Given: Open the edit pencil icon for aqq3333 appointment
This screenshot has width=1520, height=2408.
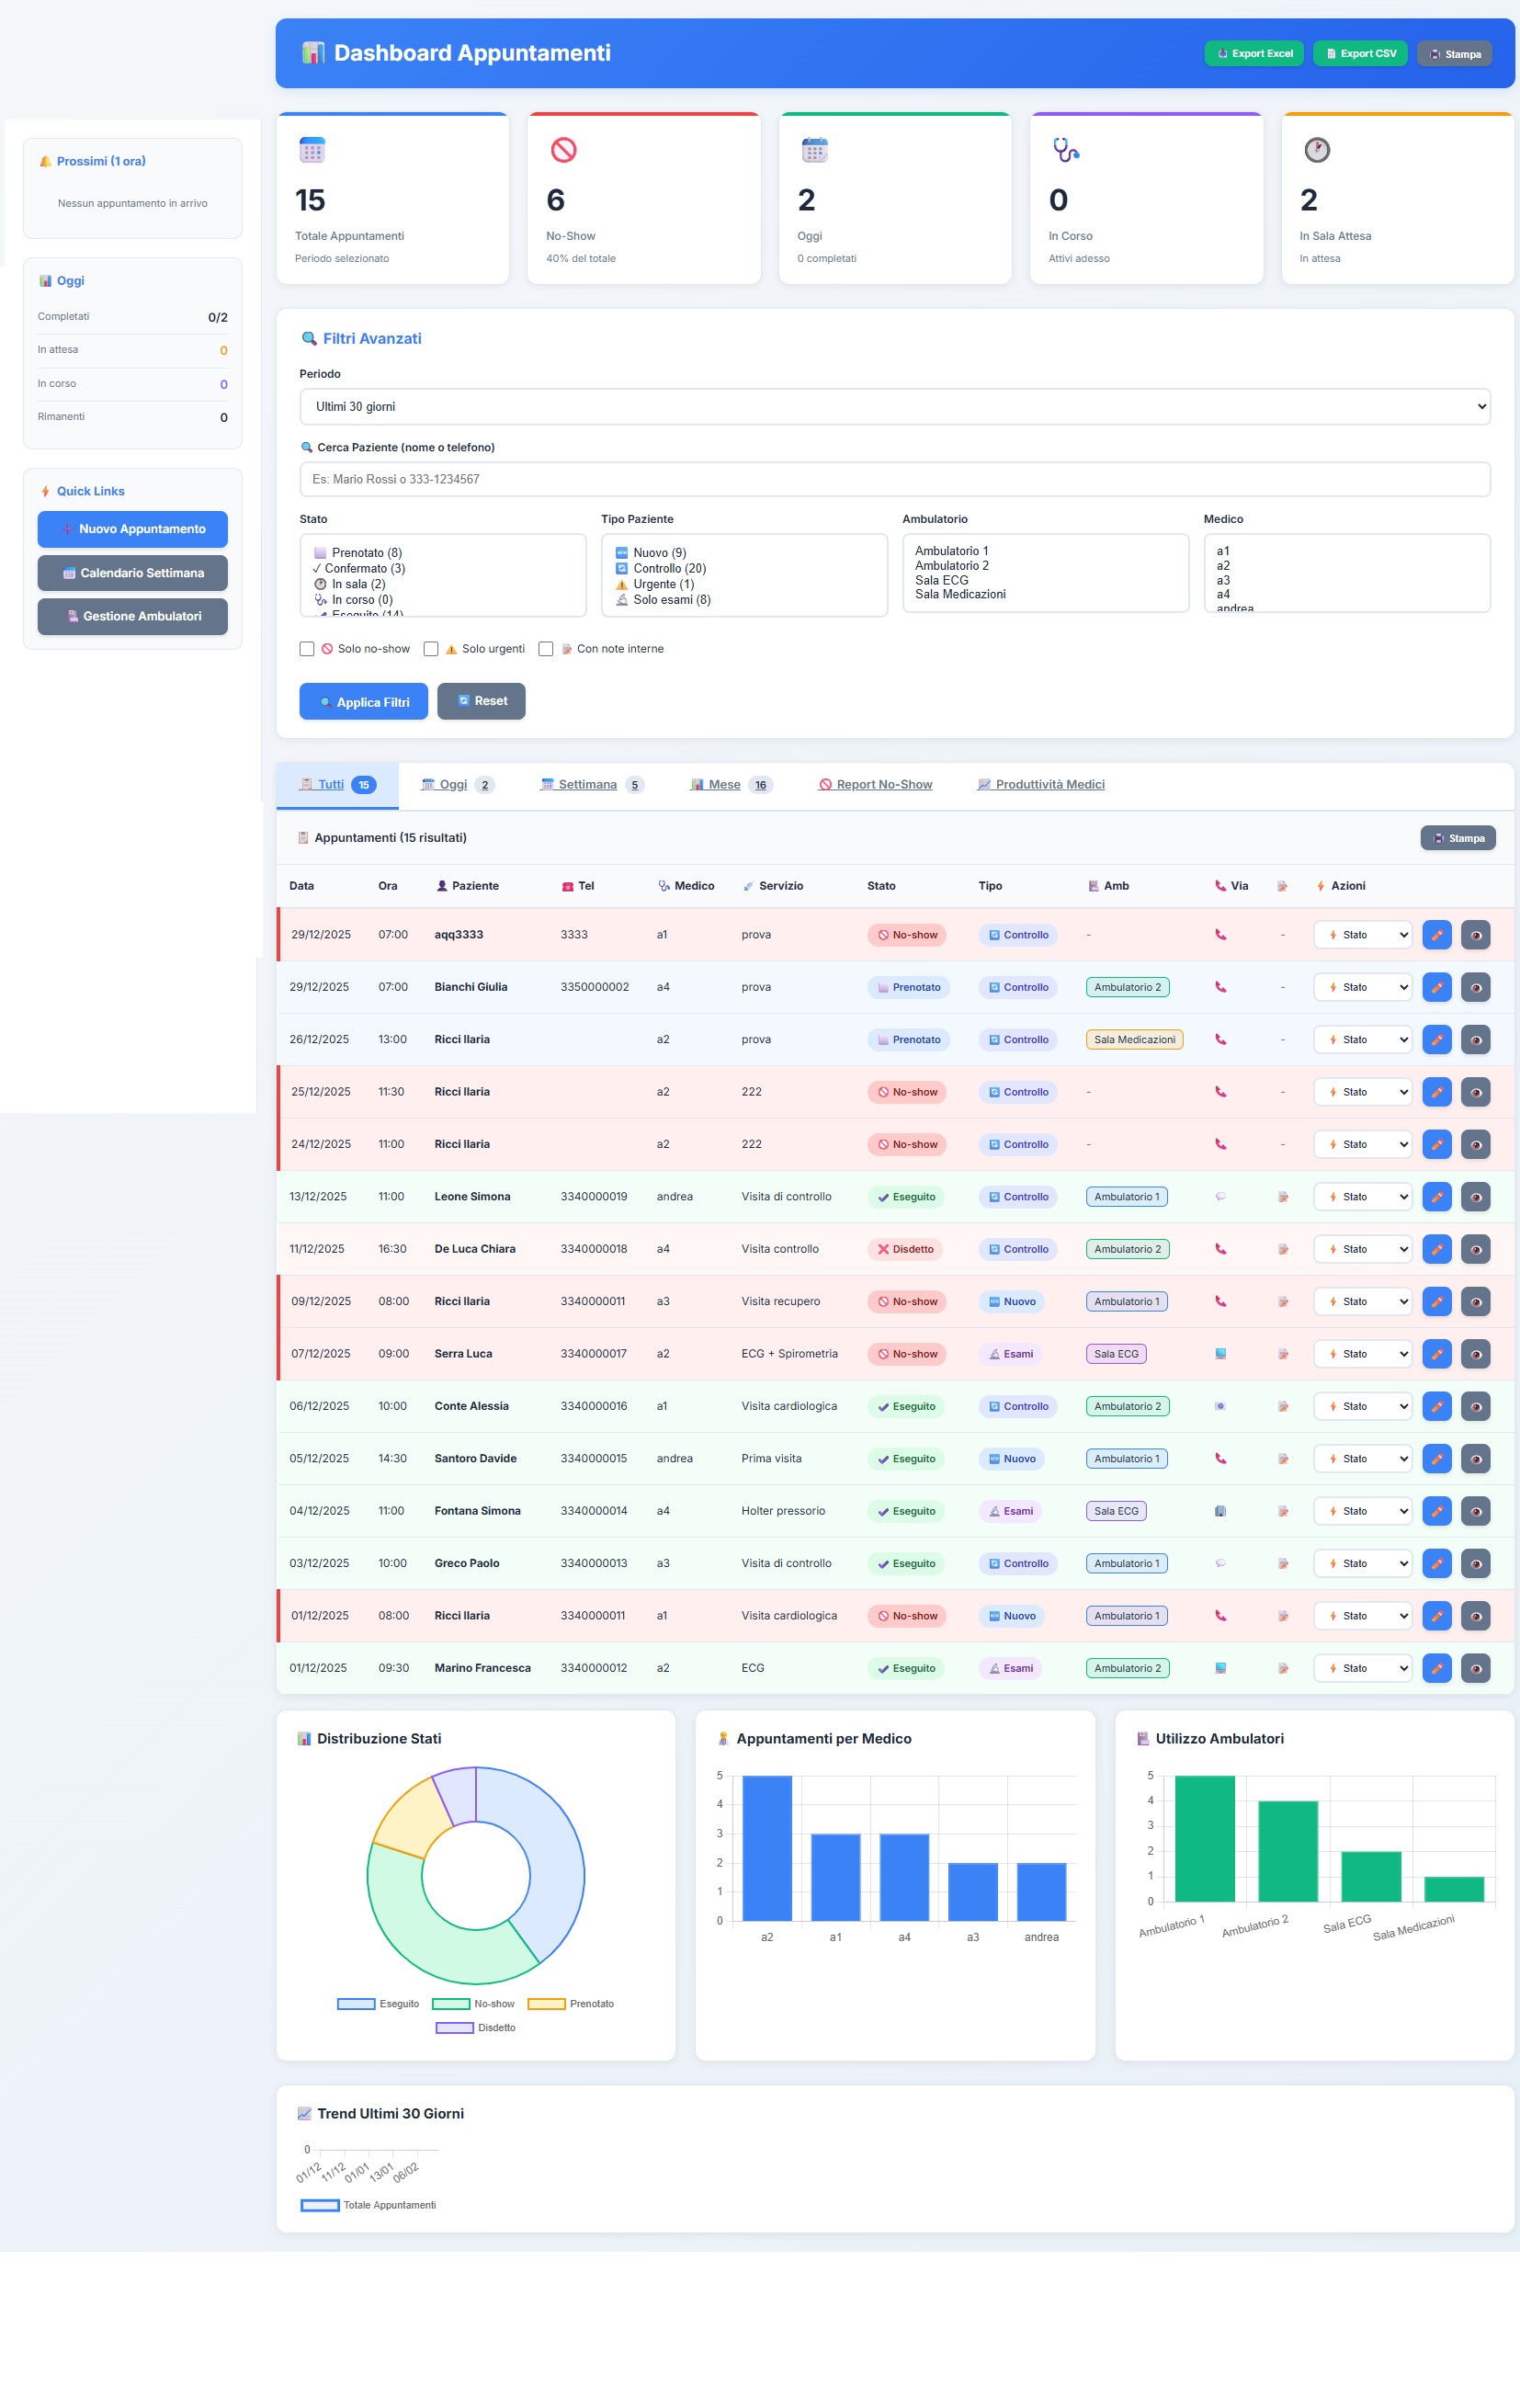Looking at the screenshot, I should pyautogui.click(x=1437, y=934).
